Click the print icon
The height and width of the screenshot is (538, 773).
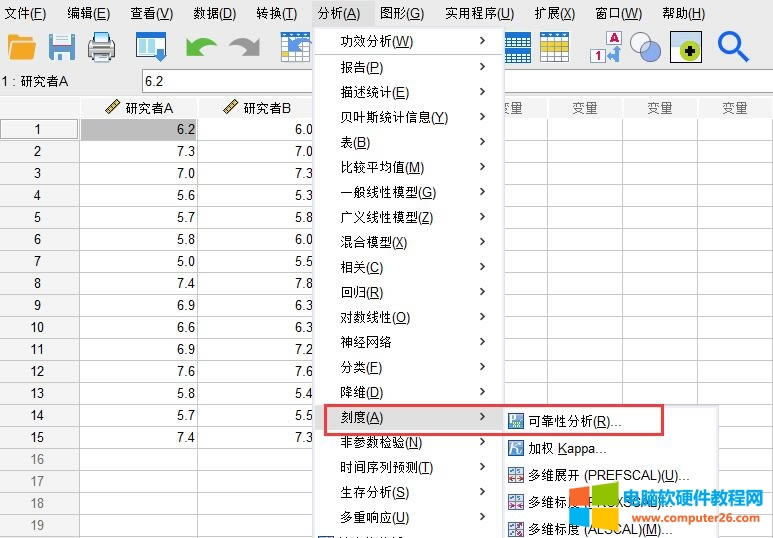(101, 47)
